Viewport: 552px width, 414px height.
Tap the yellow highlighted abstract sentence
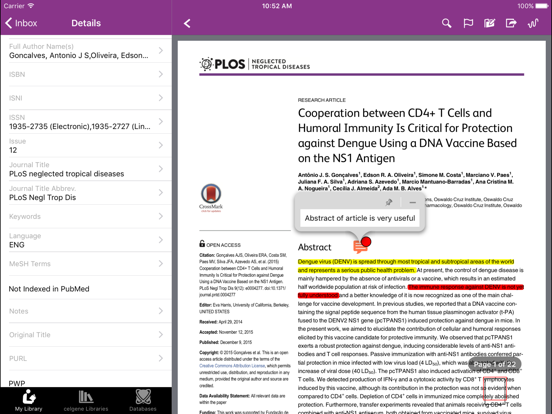(x=406, y=266)
